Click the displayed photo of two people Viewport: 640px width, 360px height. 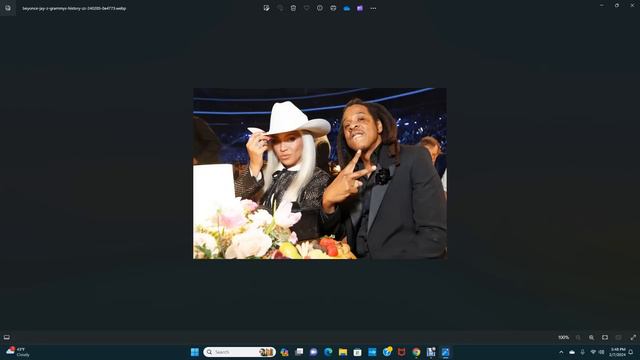click(x=320, y=173)
